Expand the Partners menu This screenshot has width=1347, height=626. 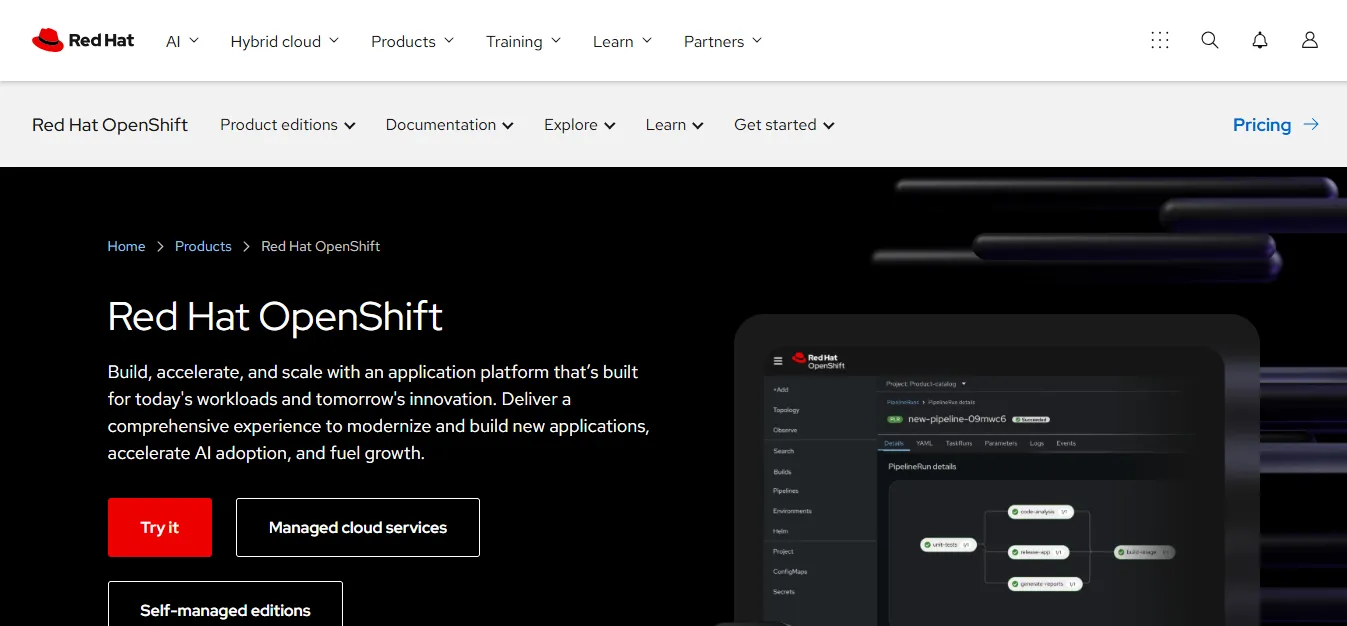[723, 41]
